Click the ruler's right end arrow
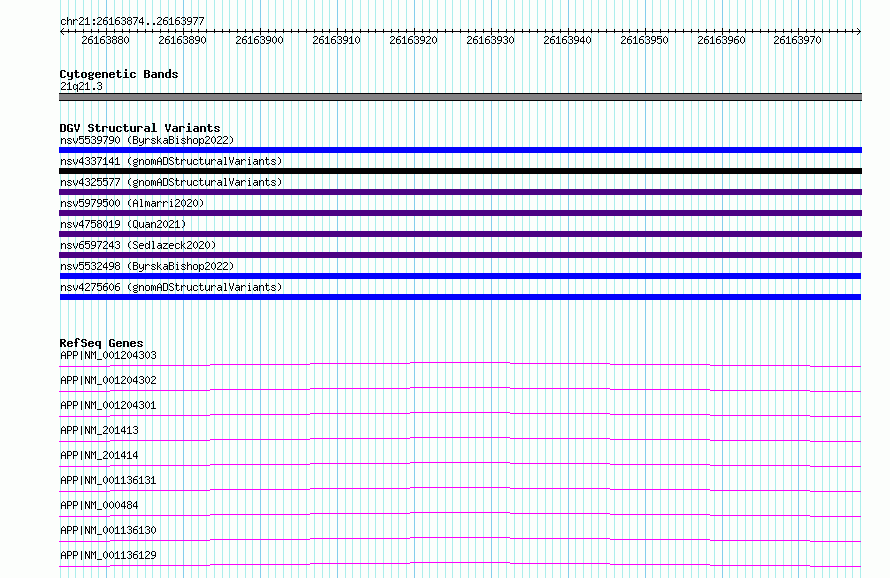The height and width of the screenshot is (578, 890). click(859, 31)
